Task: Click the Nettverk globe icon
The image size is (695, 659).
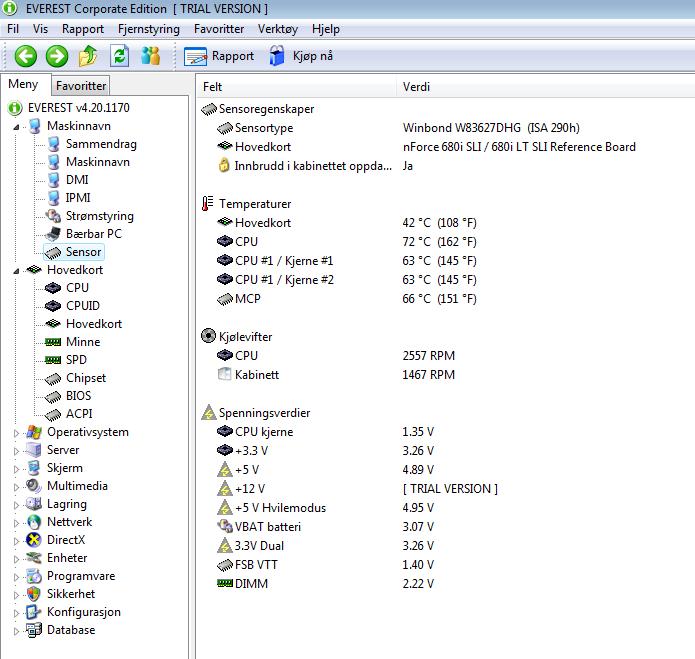Action: click(34, 522)
